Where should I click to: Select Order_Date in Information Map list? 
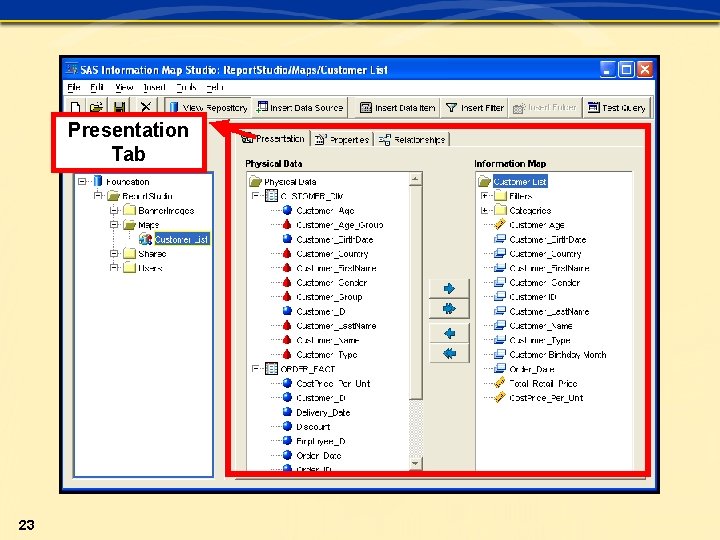(x=532, y=369)
